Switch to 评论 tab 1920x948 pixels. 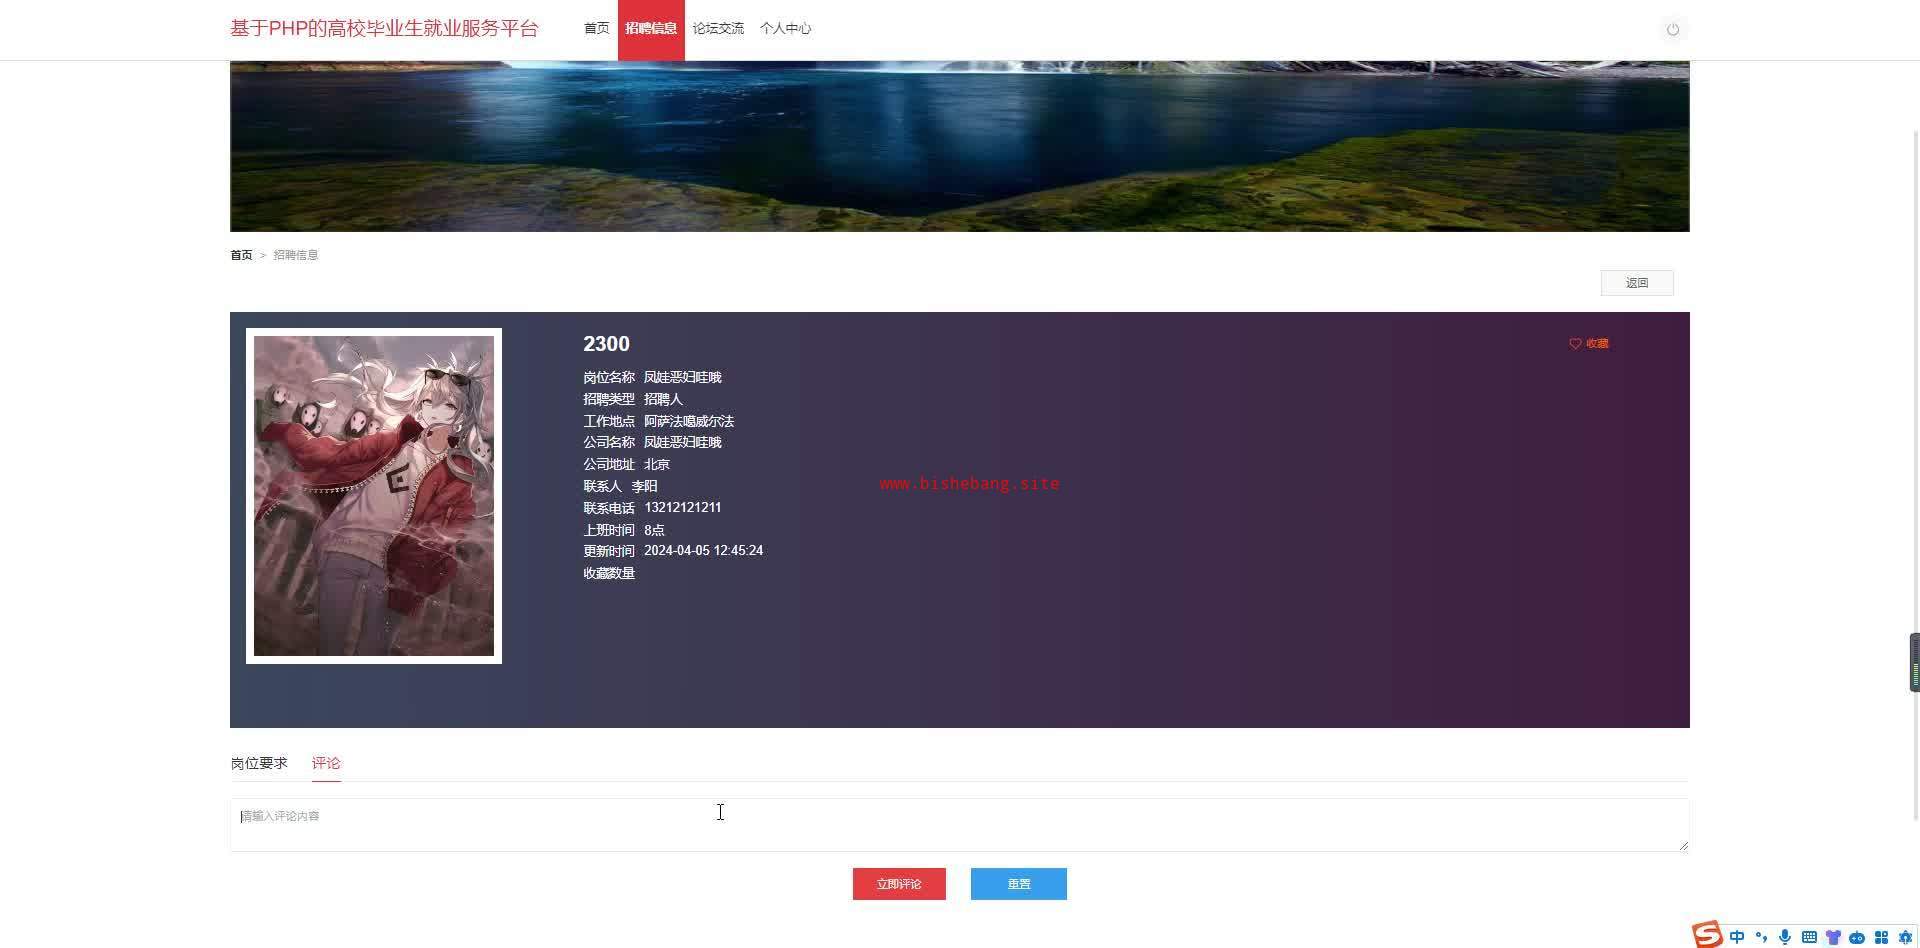(326, 763)
